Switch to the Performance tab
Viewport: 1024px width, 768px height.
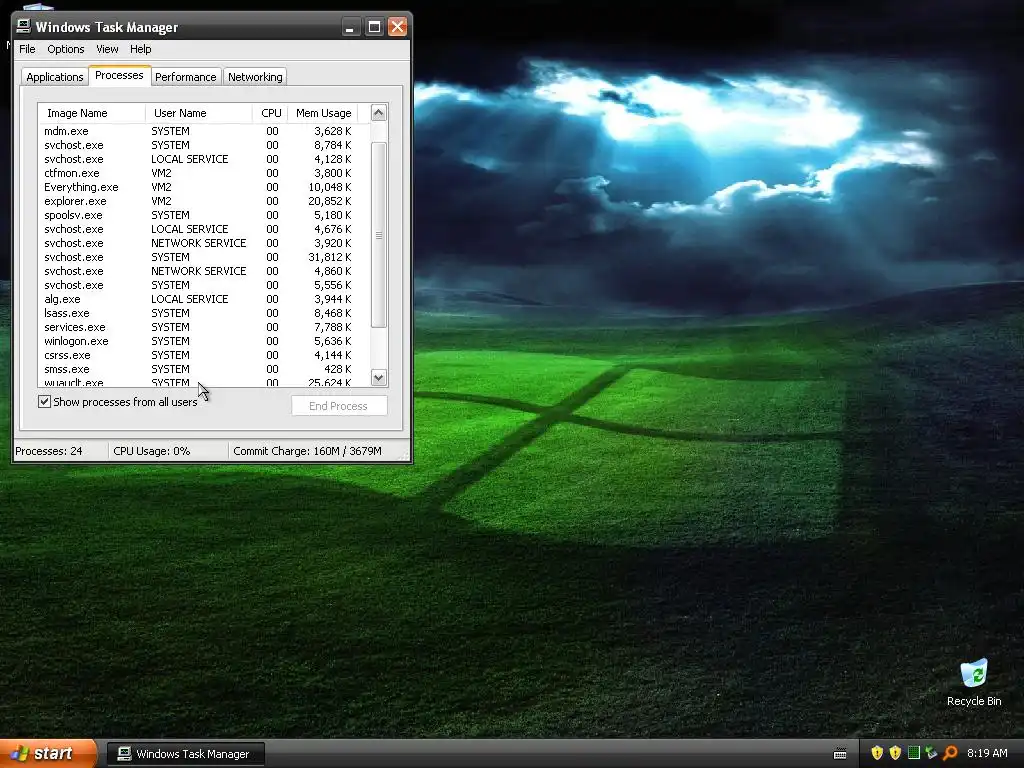click(185, 77)
